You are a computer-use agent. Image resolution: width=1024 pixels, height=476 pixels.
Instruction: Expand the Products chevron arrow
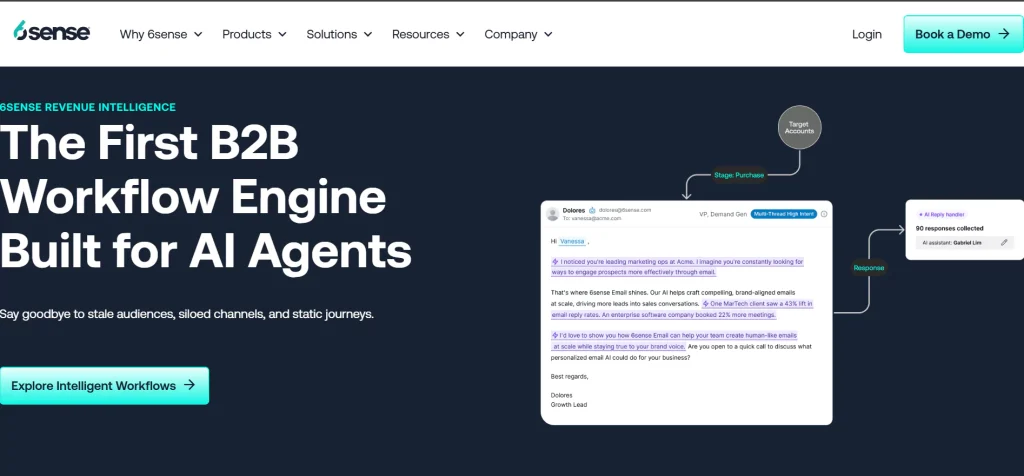click(282, 35)
